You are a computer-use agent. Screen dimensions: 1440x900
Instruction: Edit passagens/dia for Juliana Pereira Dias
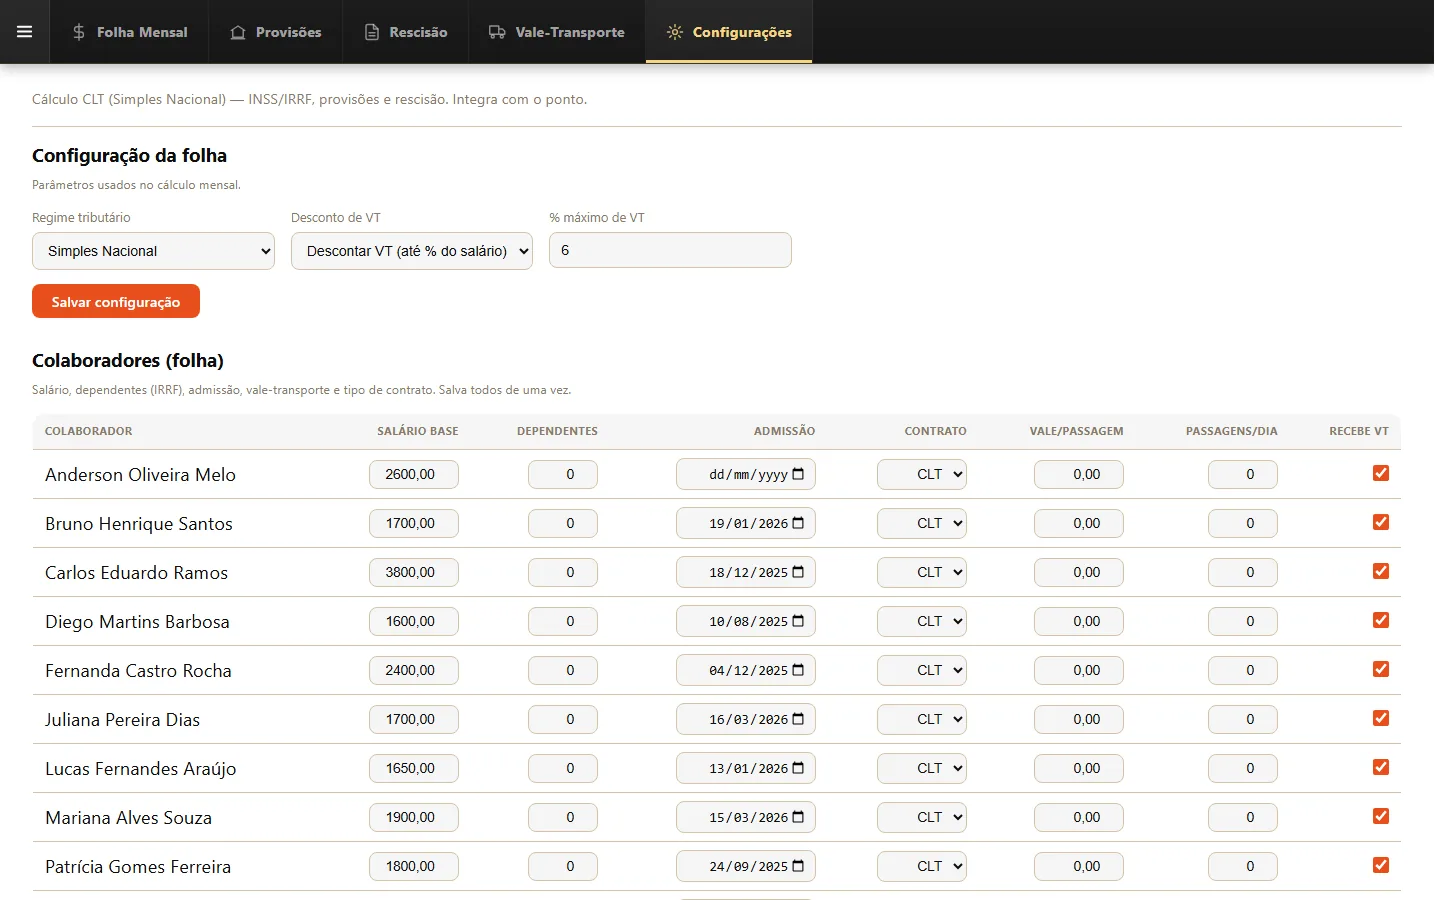1243,719
